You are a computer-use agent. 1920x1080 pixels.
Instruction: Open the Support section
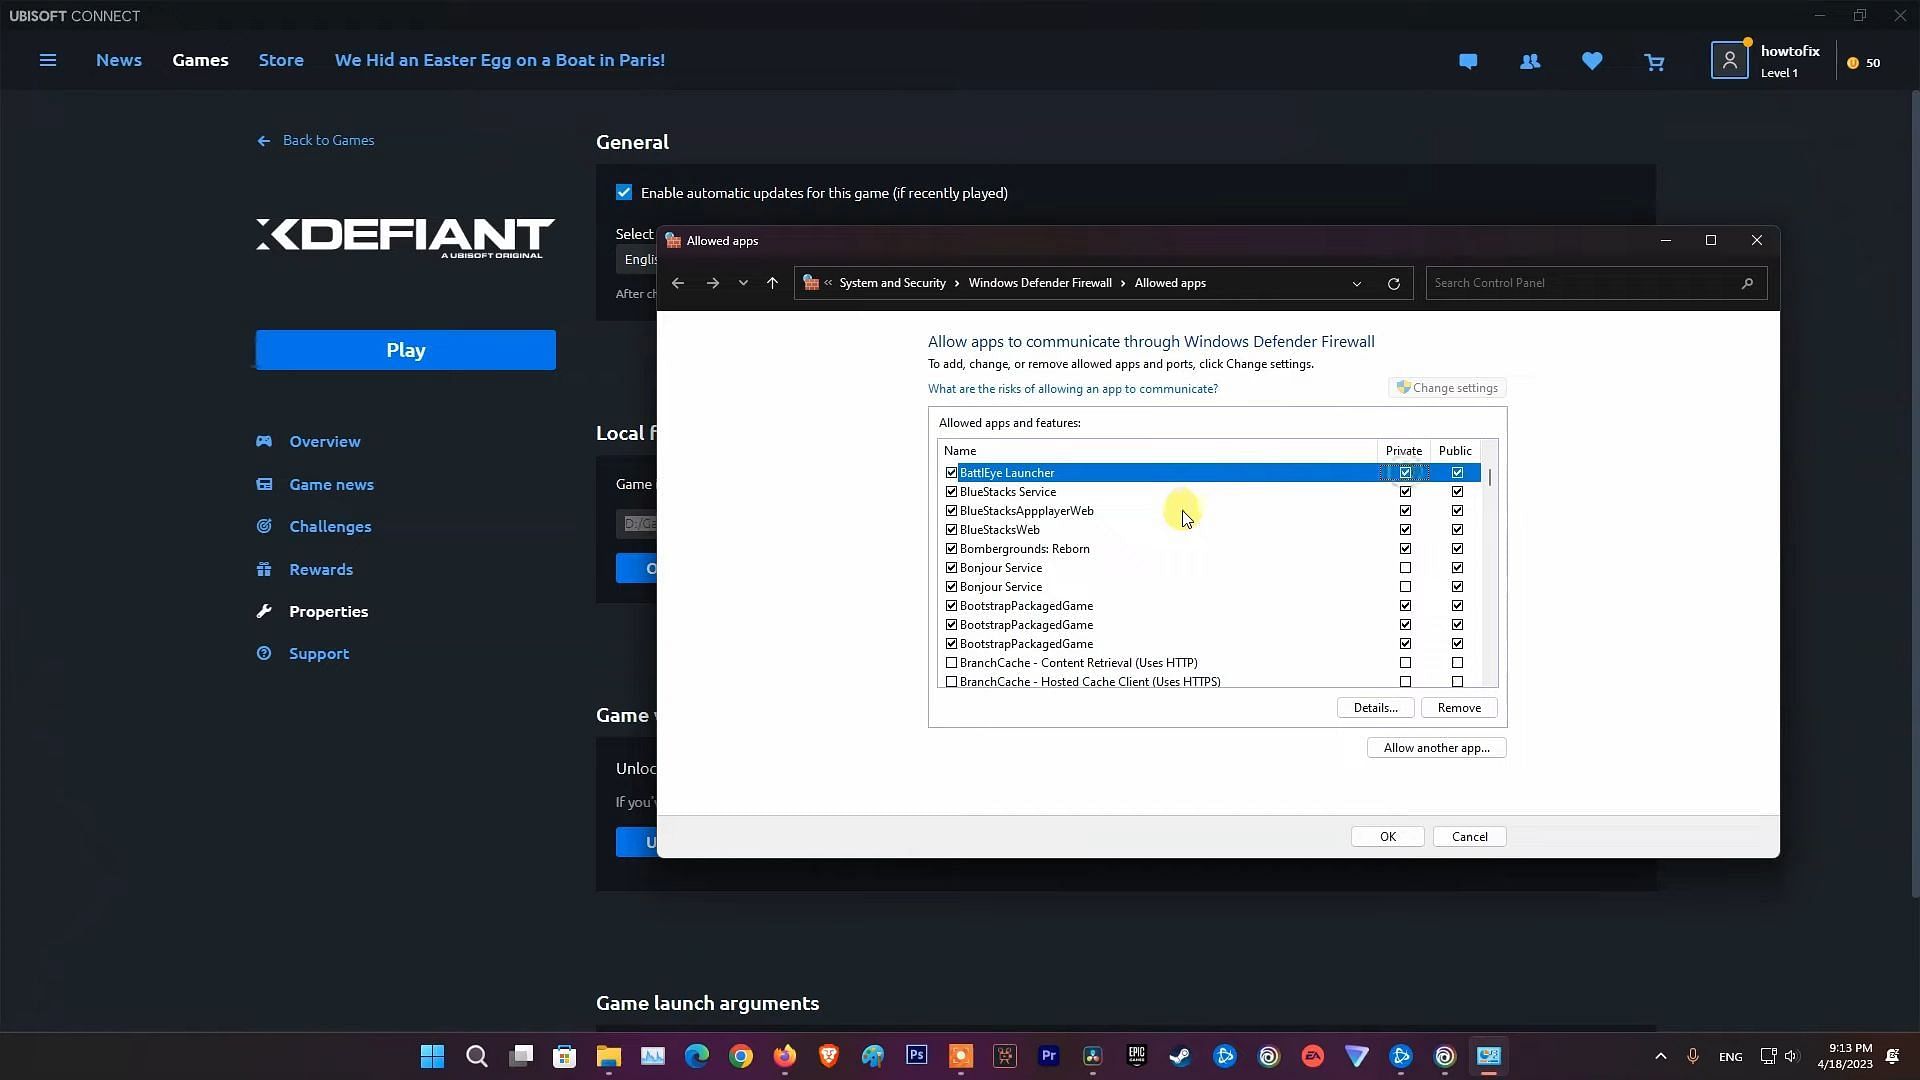[x=319, y=653]
